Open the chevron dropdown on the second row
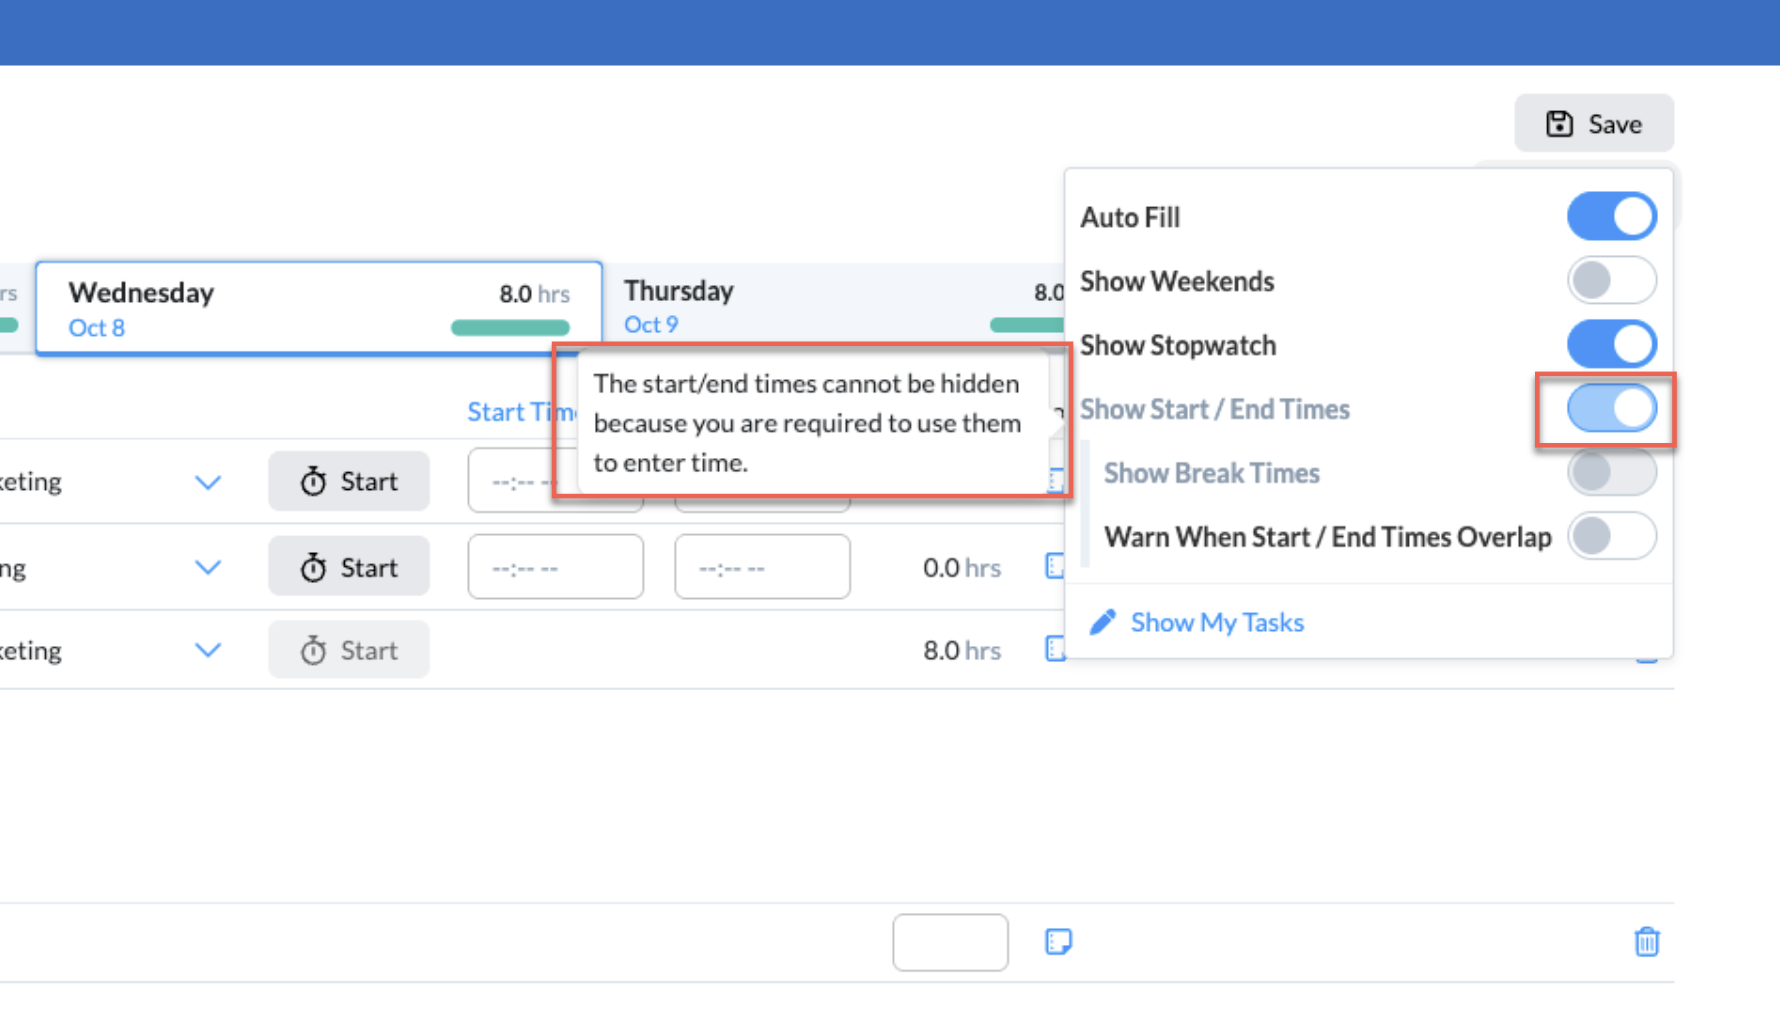This screenshot has height=1030, width=1780. click(x=208, y=566)
